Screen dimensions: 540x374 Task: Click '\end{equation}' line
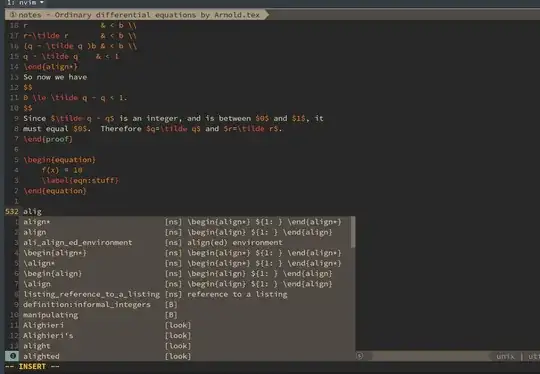click(x=55, y=191)
